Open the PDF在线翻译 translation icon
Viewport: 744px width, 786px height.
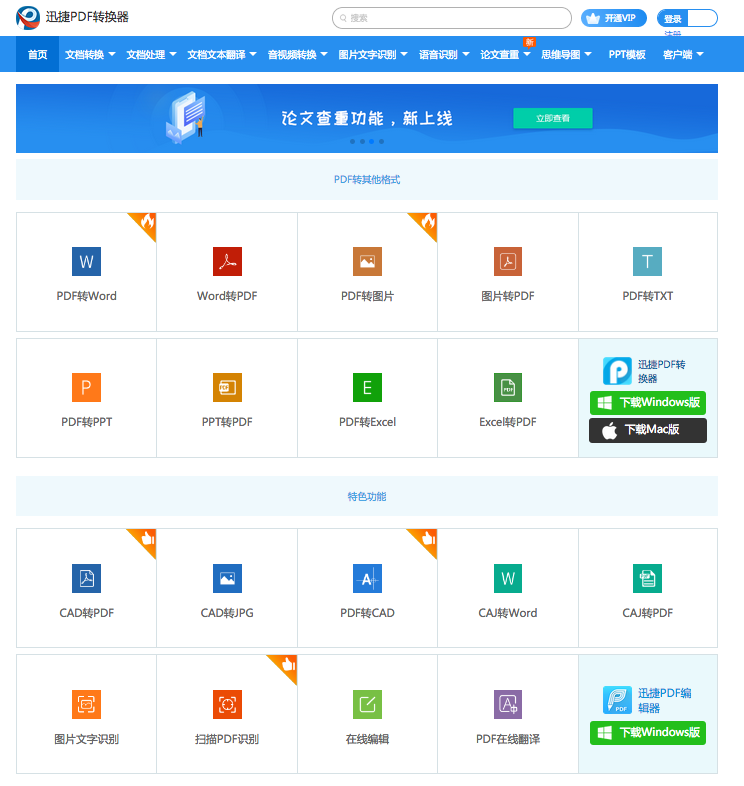[507, 704]
